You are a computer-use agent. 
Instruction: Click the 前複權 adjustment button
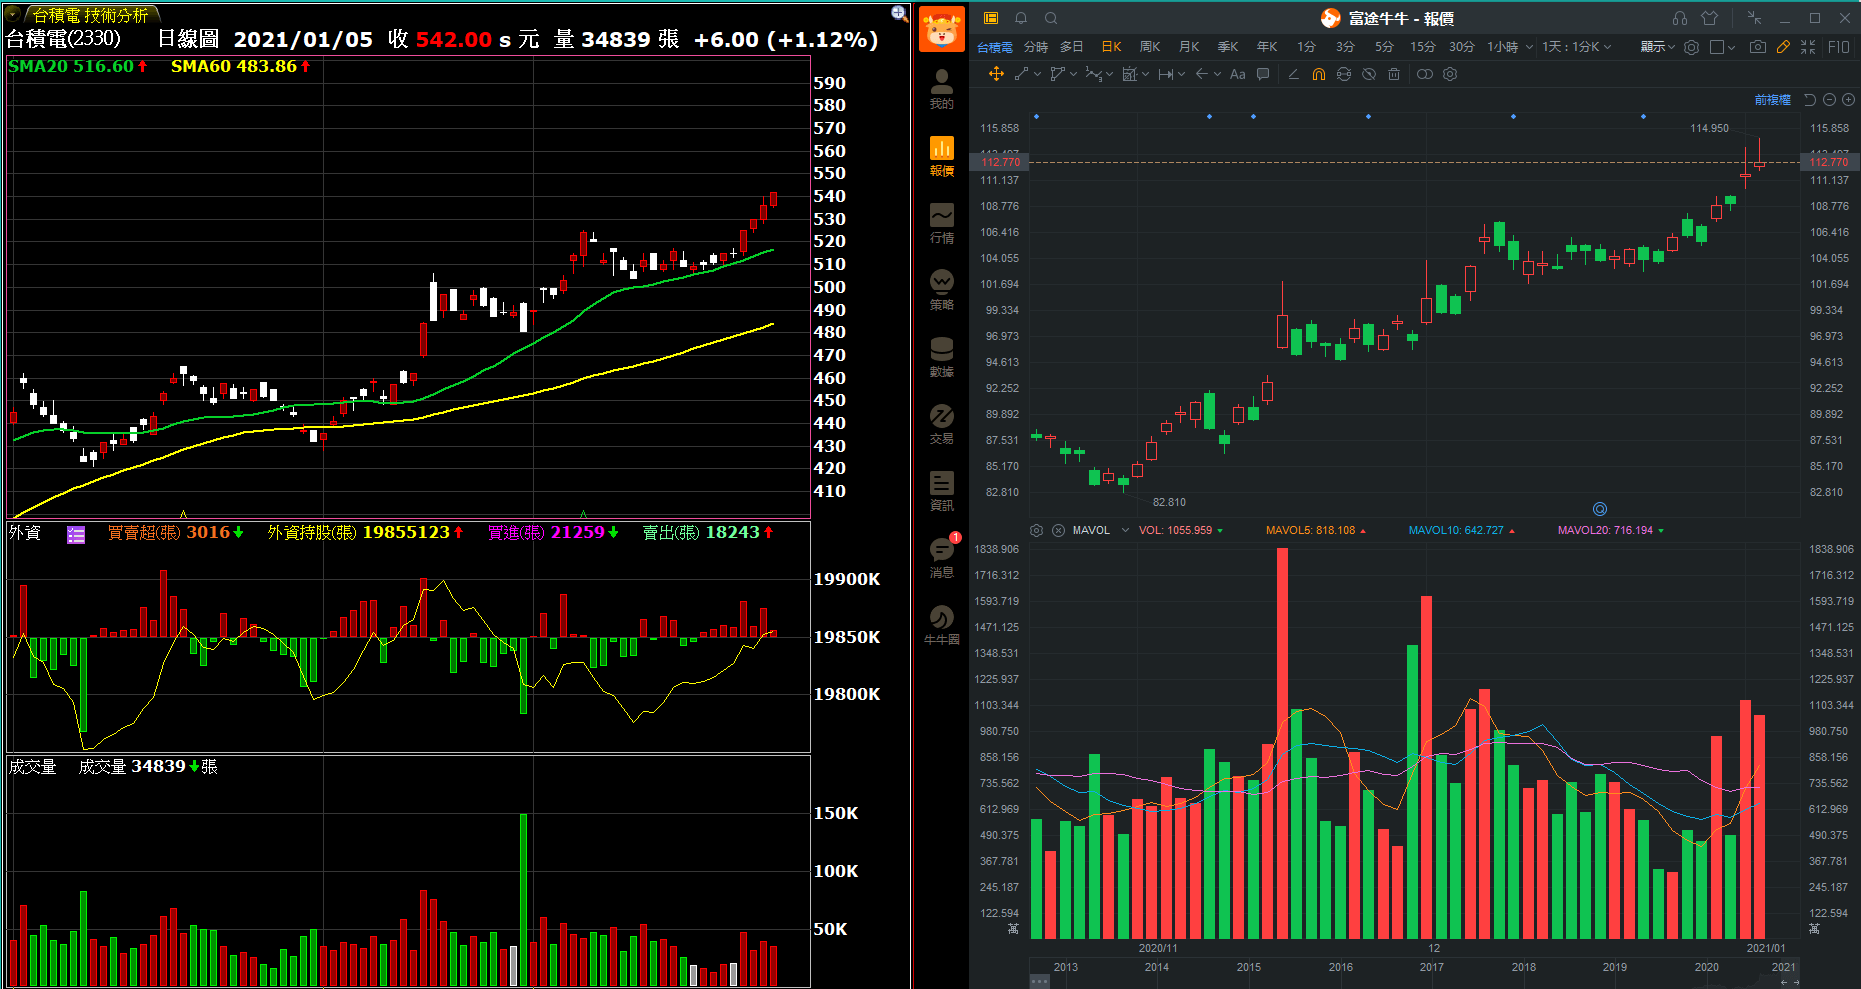click(x=1772, y=100)
